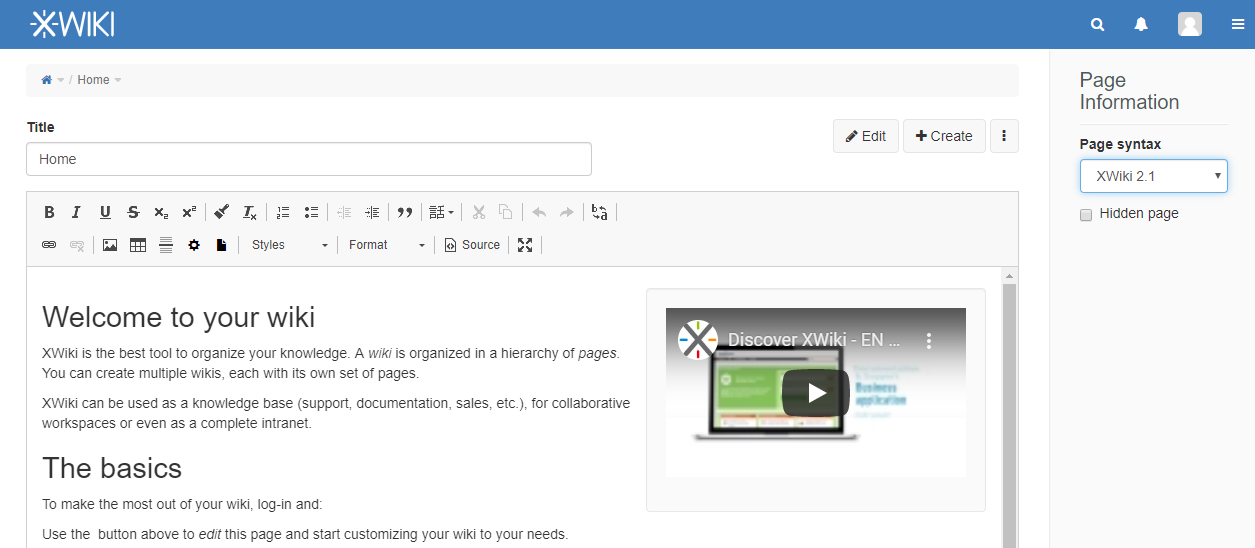
Task: Expand the arrow after Home breadcrumb
Action: coord(118,80)
